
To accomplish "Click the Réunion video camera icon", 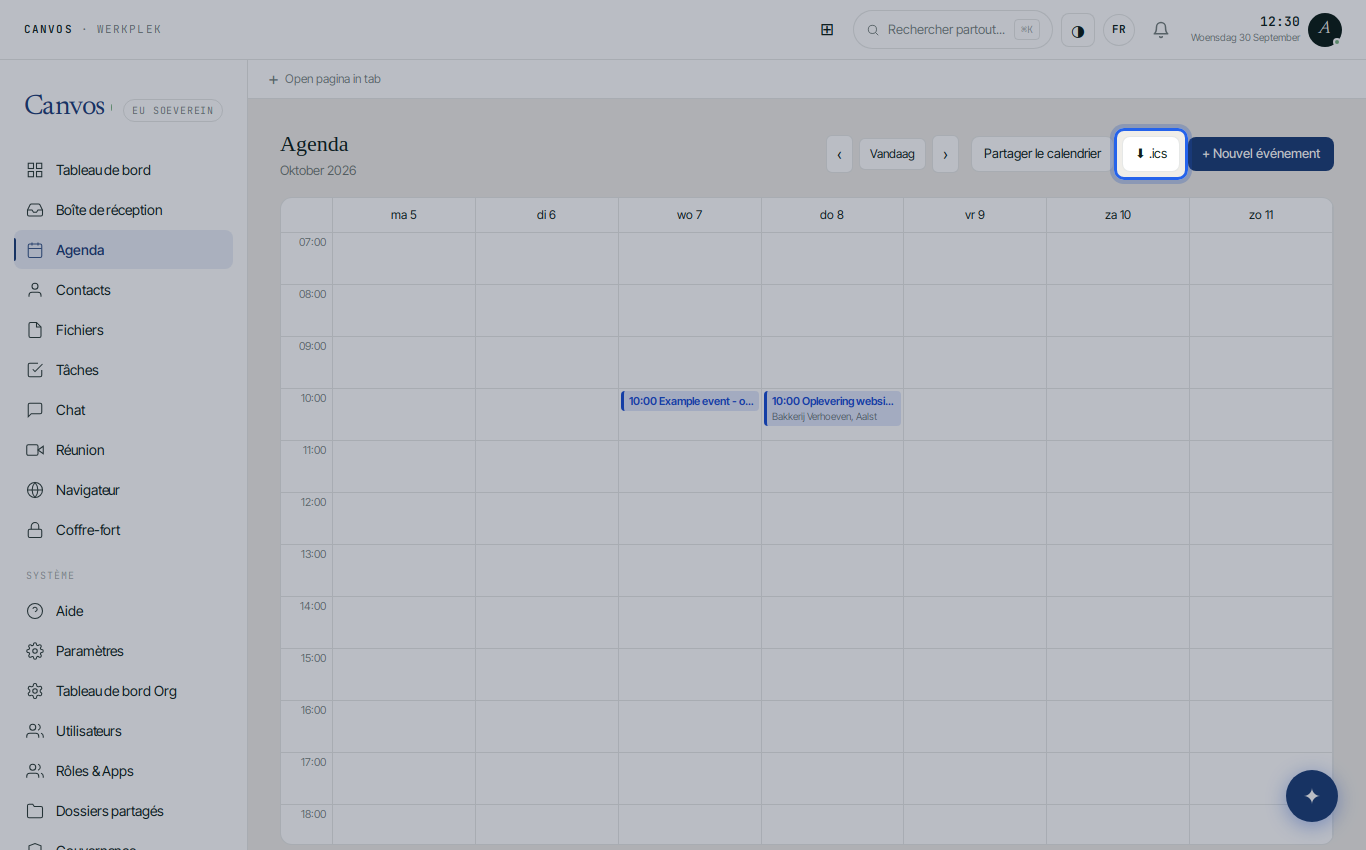I will click(35, 450).
